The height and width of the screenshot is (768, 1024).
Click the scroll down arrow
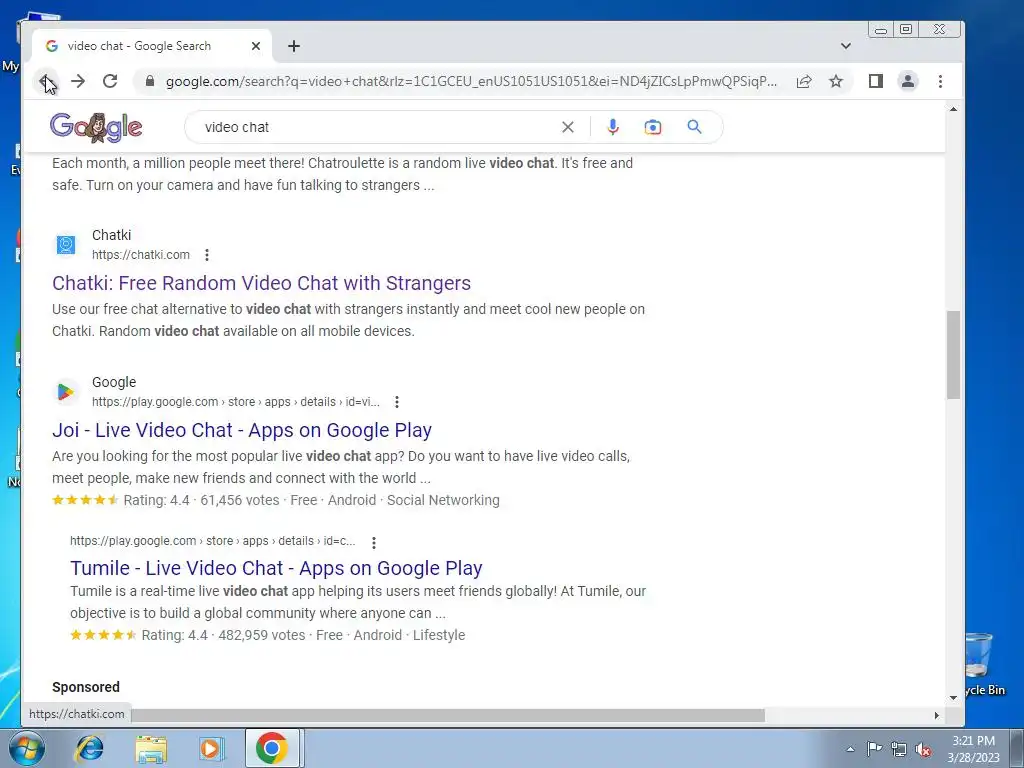click(x=953, y=697)
